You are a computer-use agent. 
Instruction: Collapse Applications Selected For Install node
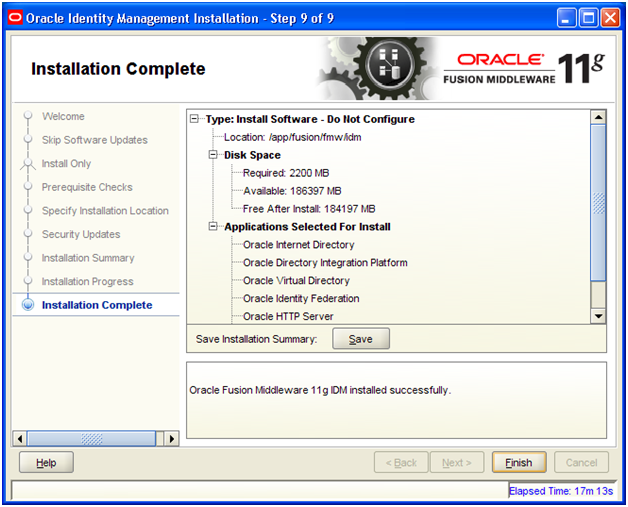213,227
